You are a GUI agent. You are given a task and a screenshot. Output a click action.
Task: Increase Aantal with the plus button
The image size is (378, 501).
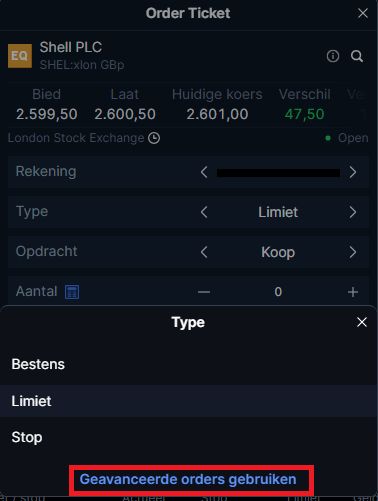pyautogui.click(x=353, y=292)
